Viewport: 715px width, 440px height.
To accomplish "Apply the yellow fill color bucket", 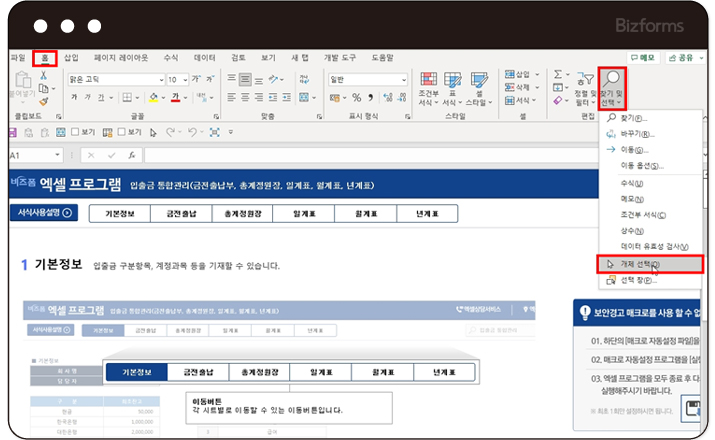I will pos(153,98).
